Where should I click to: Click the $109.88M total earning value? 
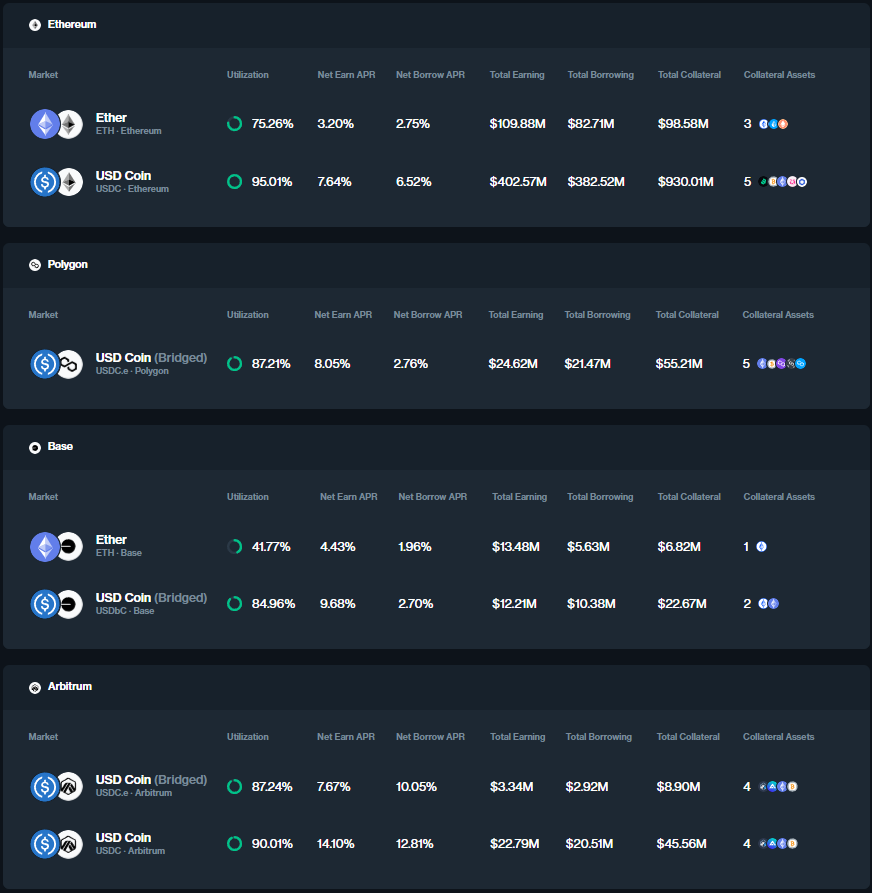[x=517, y=124]
